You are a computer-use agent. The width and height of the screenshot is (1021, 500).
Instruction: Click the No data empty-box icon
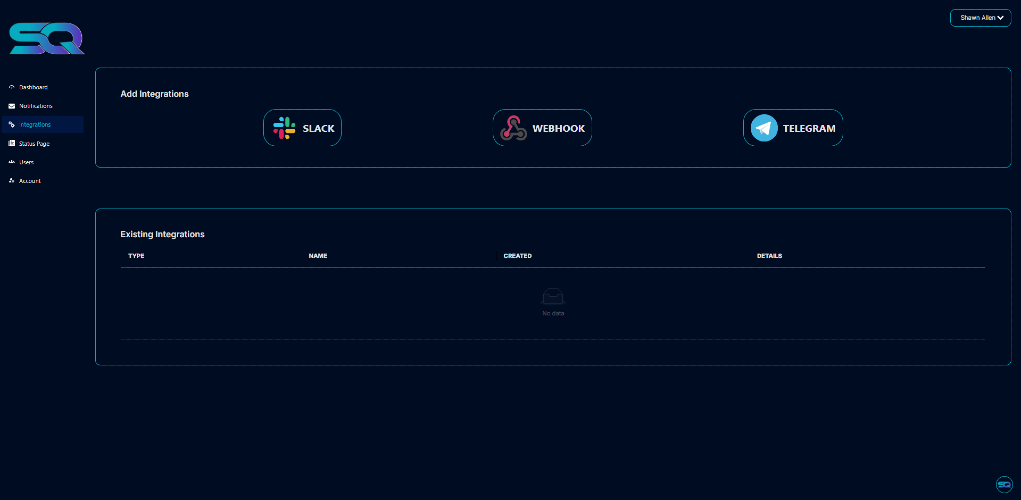point(553,297)
